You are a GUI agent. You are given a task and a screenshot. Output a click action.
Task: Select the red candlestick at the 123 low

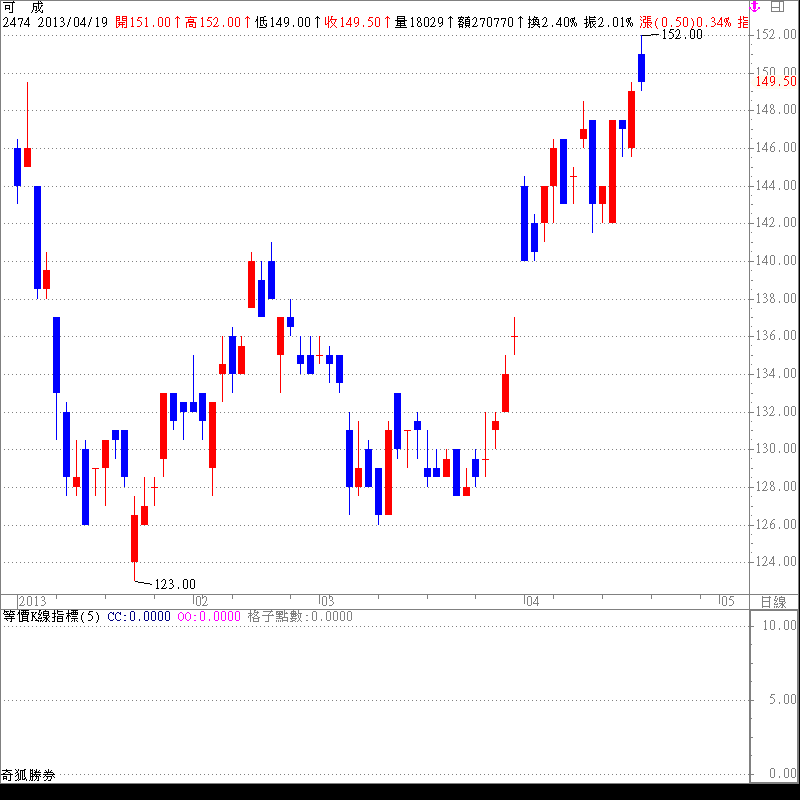point(134,538)
